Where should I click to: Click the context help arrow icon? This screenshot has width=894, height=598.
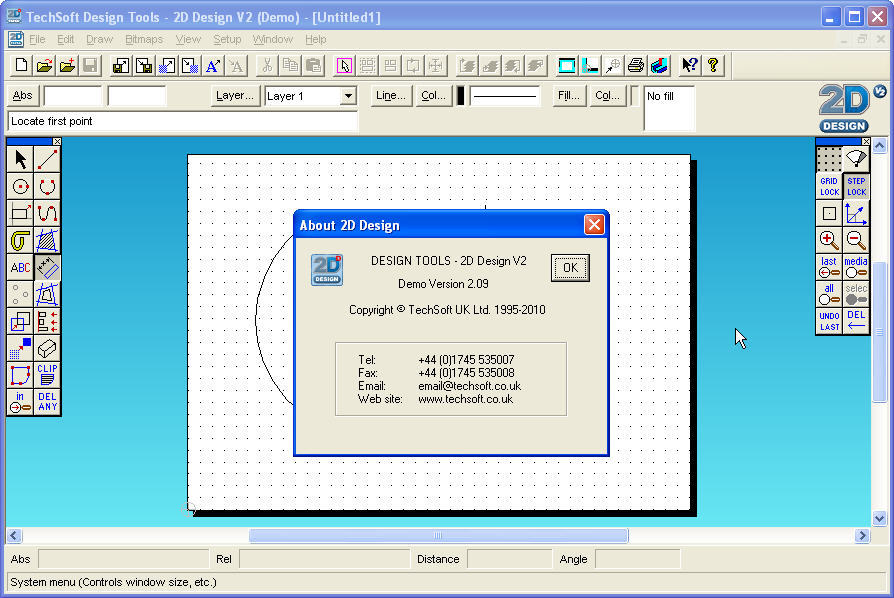tap(688, 64)
